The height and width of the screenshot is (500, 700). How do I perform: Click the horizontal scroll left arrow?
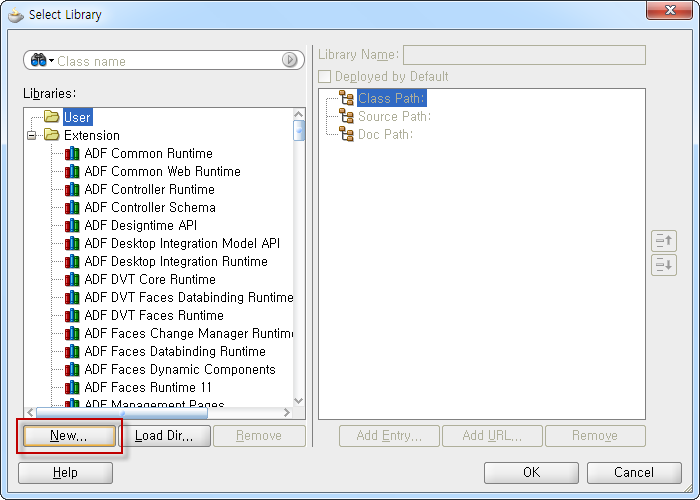(30, 412)
